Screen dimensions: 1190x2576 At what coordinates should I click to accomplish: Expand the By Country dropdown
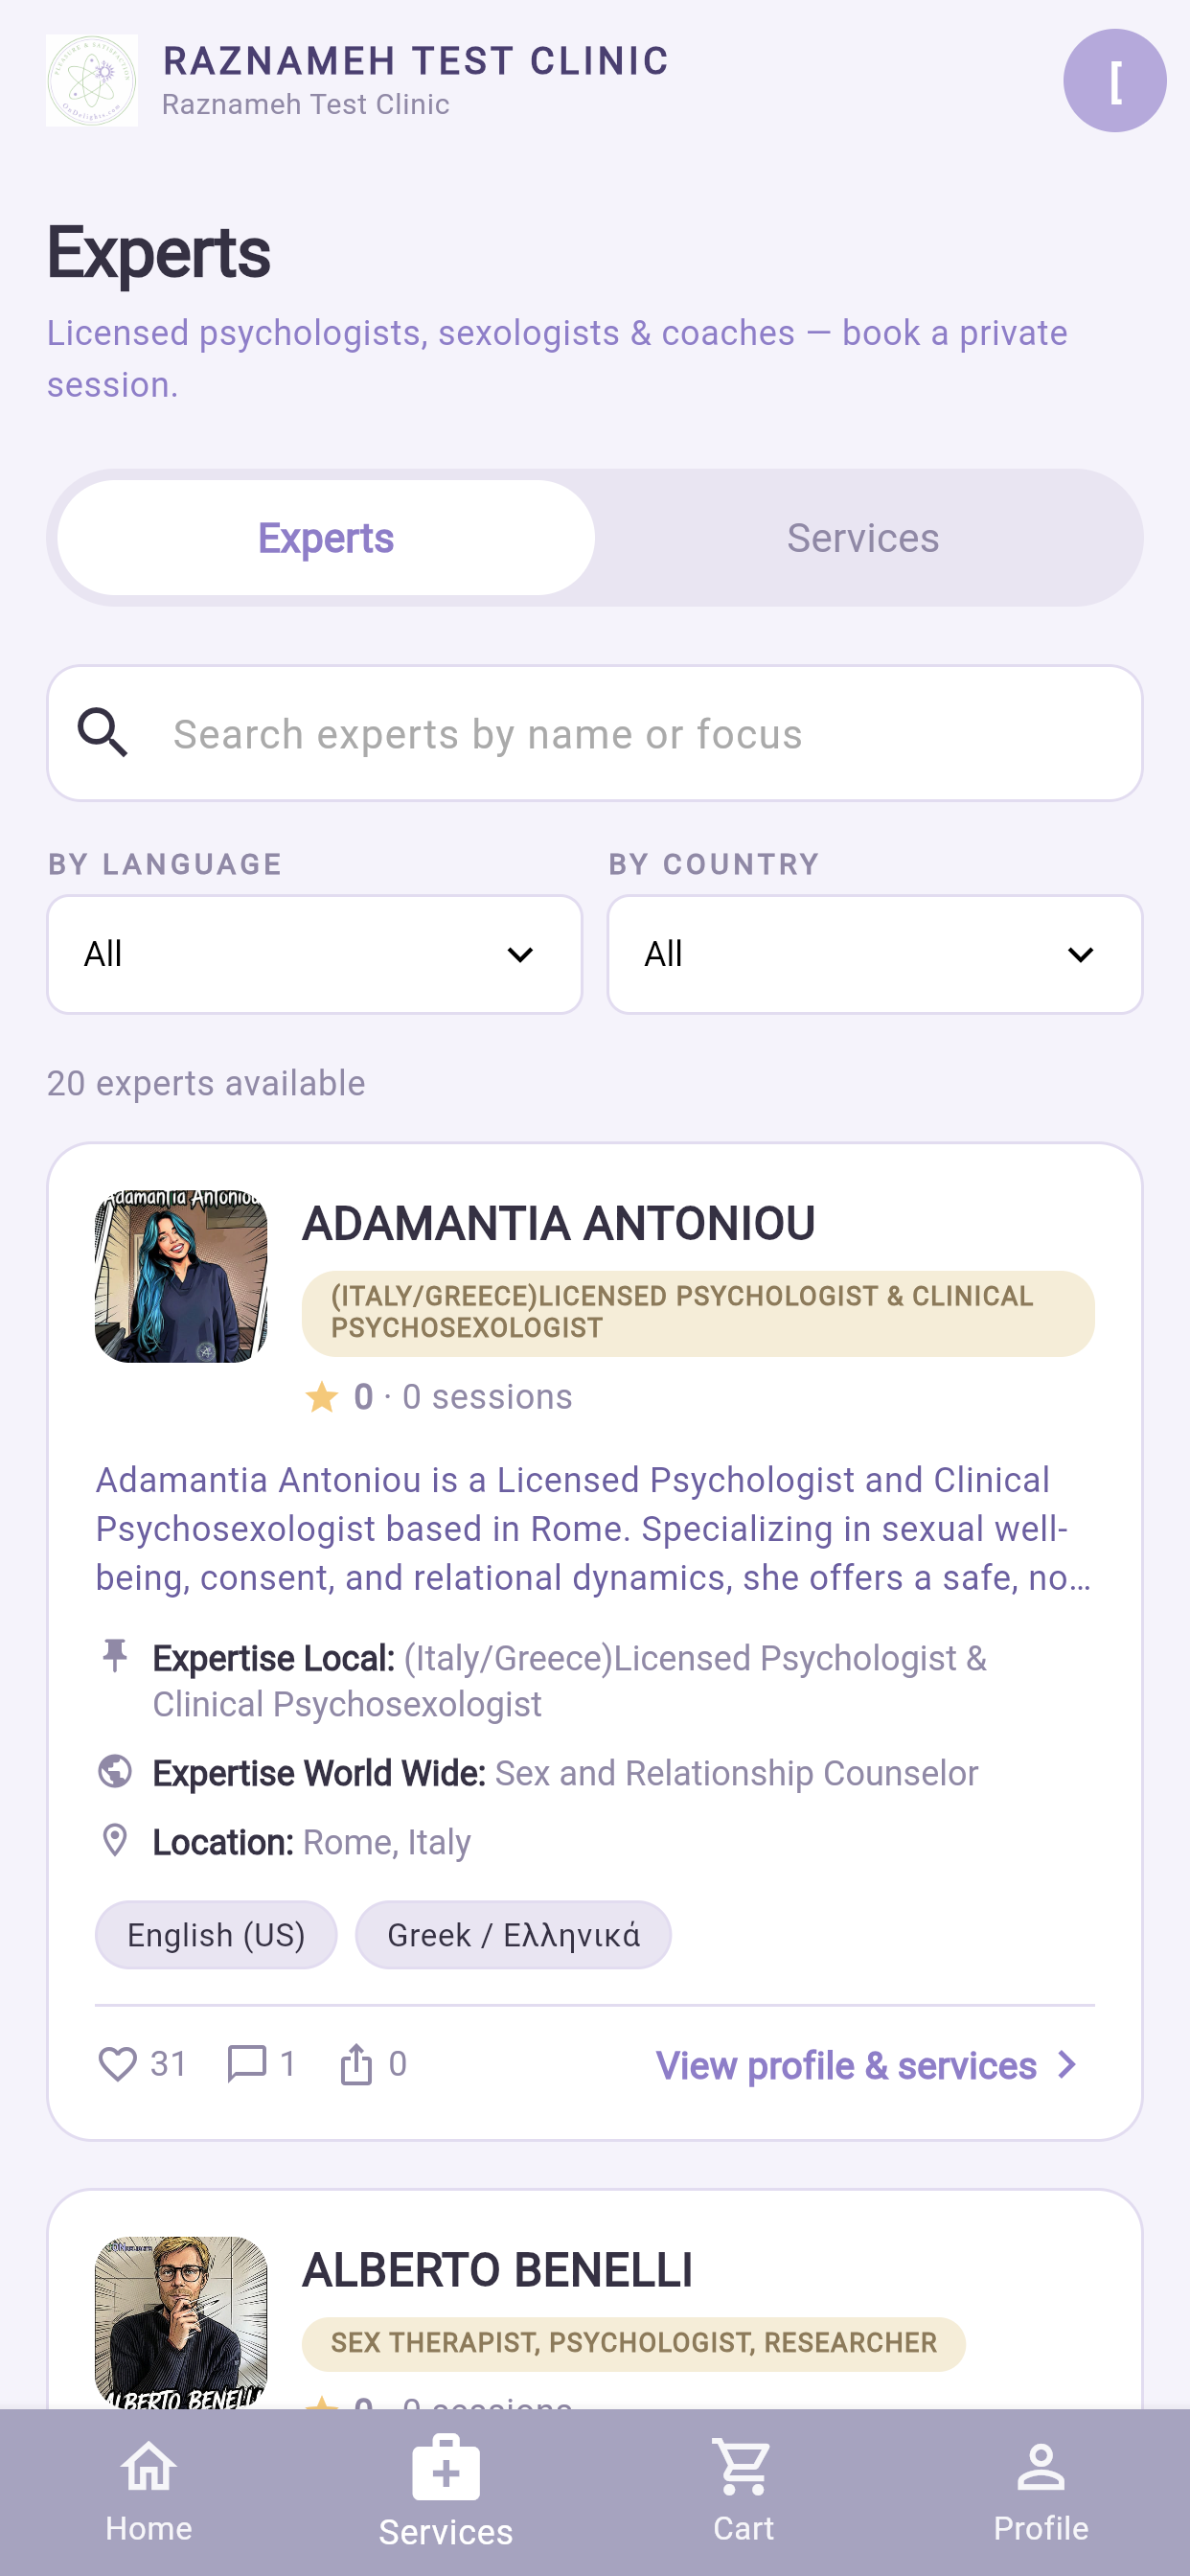pos(875,954)
